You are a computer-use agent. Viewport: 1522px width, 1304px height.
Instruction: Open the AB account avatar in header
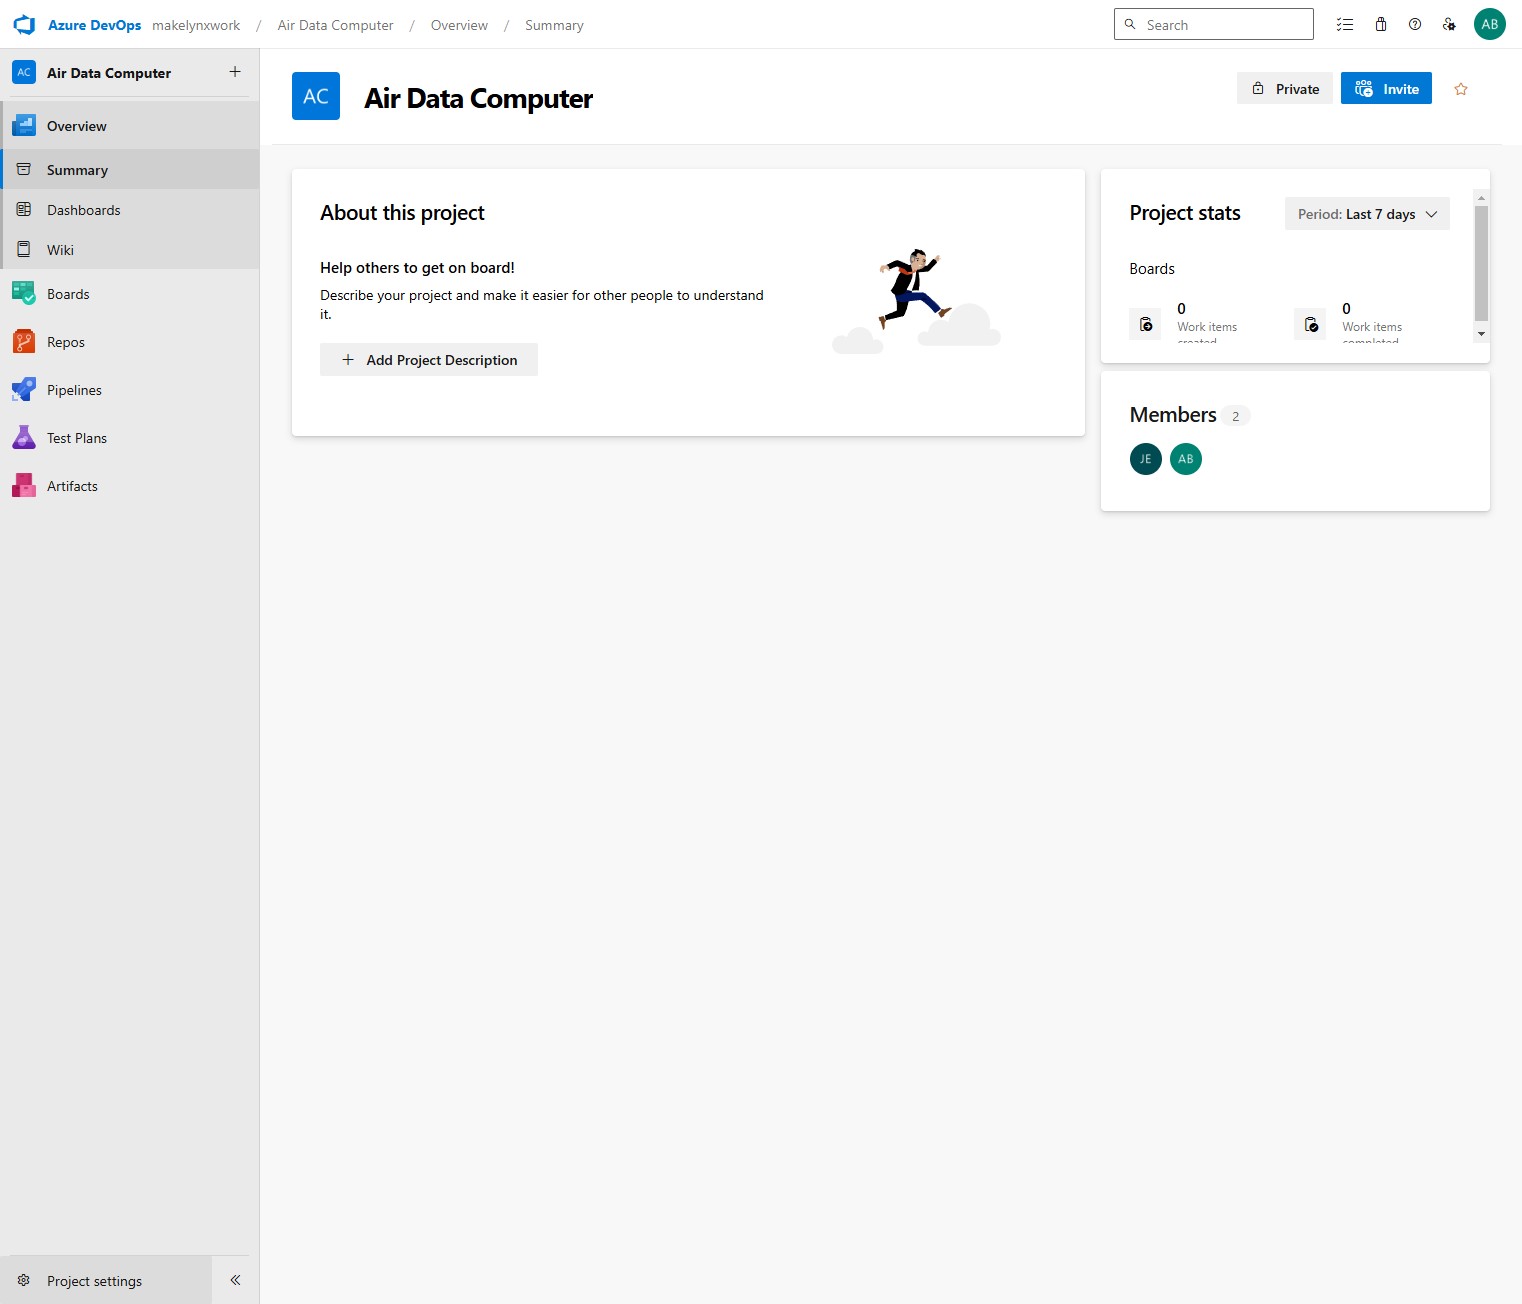pyautogui.click(x=1490, y=25)
